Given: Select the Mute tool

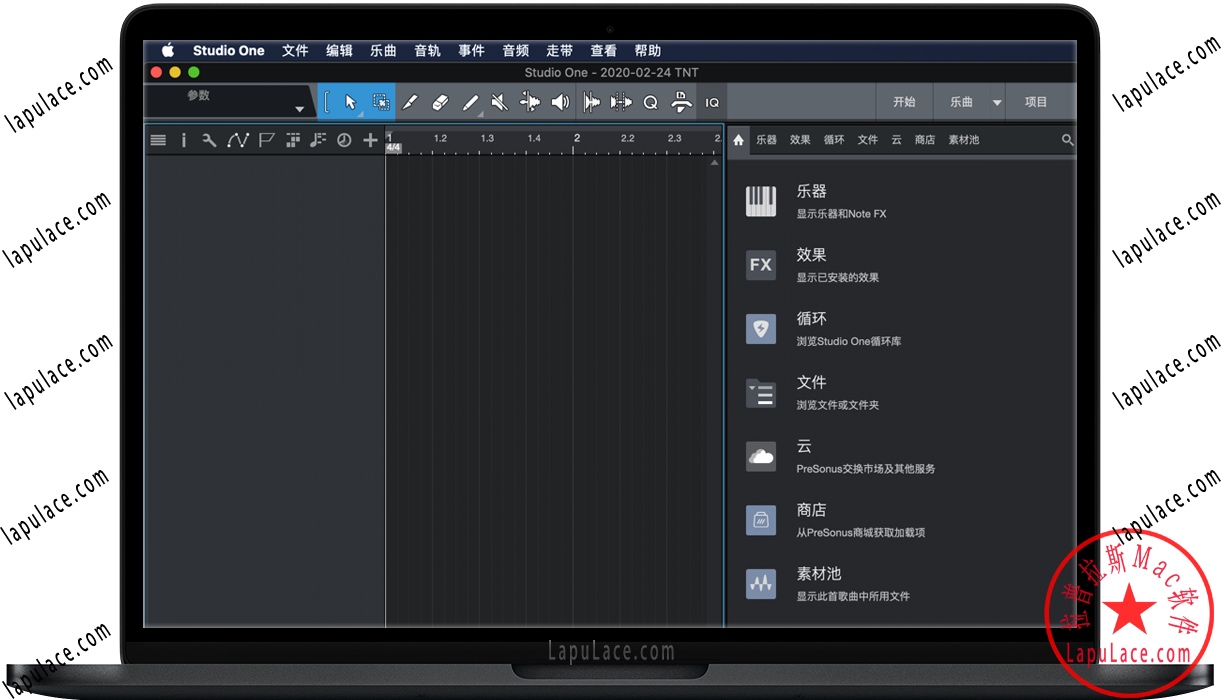Looking at the screenshot, I should (500, 102).
